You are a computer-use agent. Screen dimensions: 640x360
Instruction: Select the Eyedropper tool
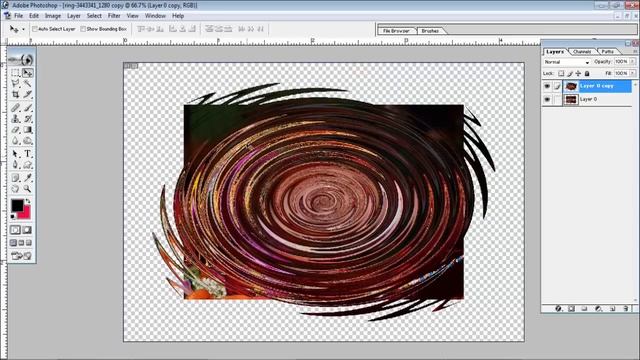click(x=27, y=178)
